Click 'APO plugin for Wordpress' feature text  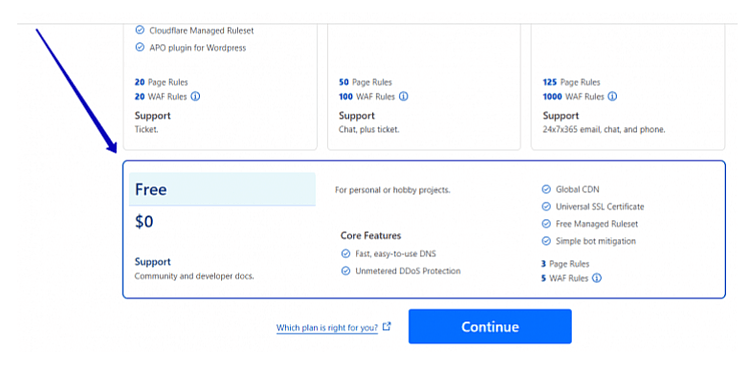198,48
